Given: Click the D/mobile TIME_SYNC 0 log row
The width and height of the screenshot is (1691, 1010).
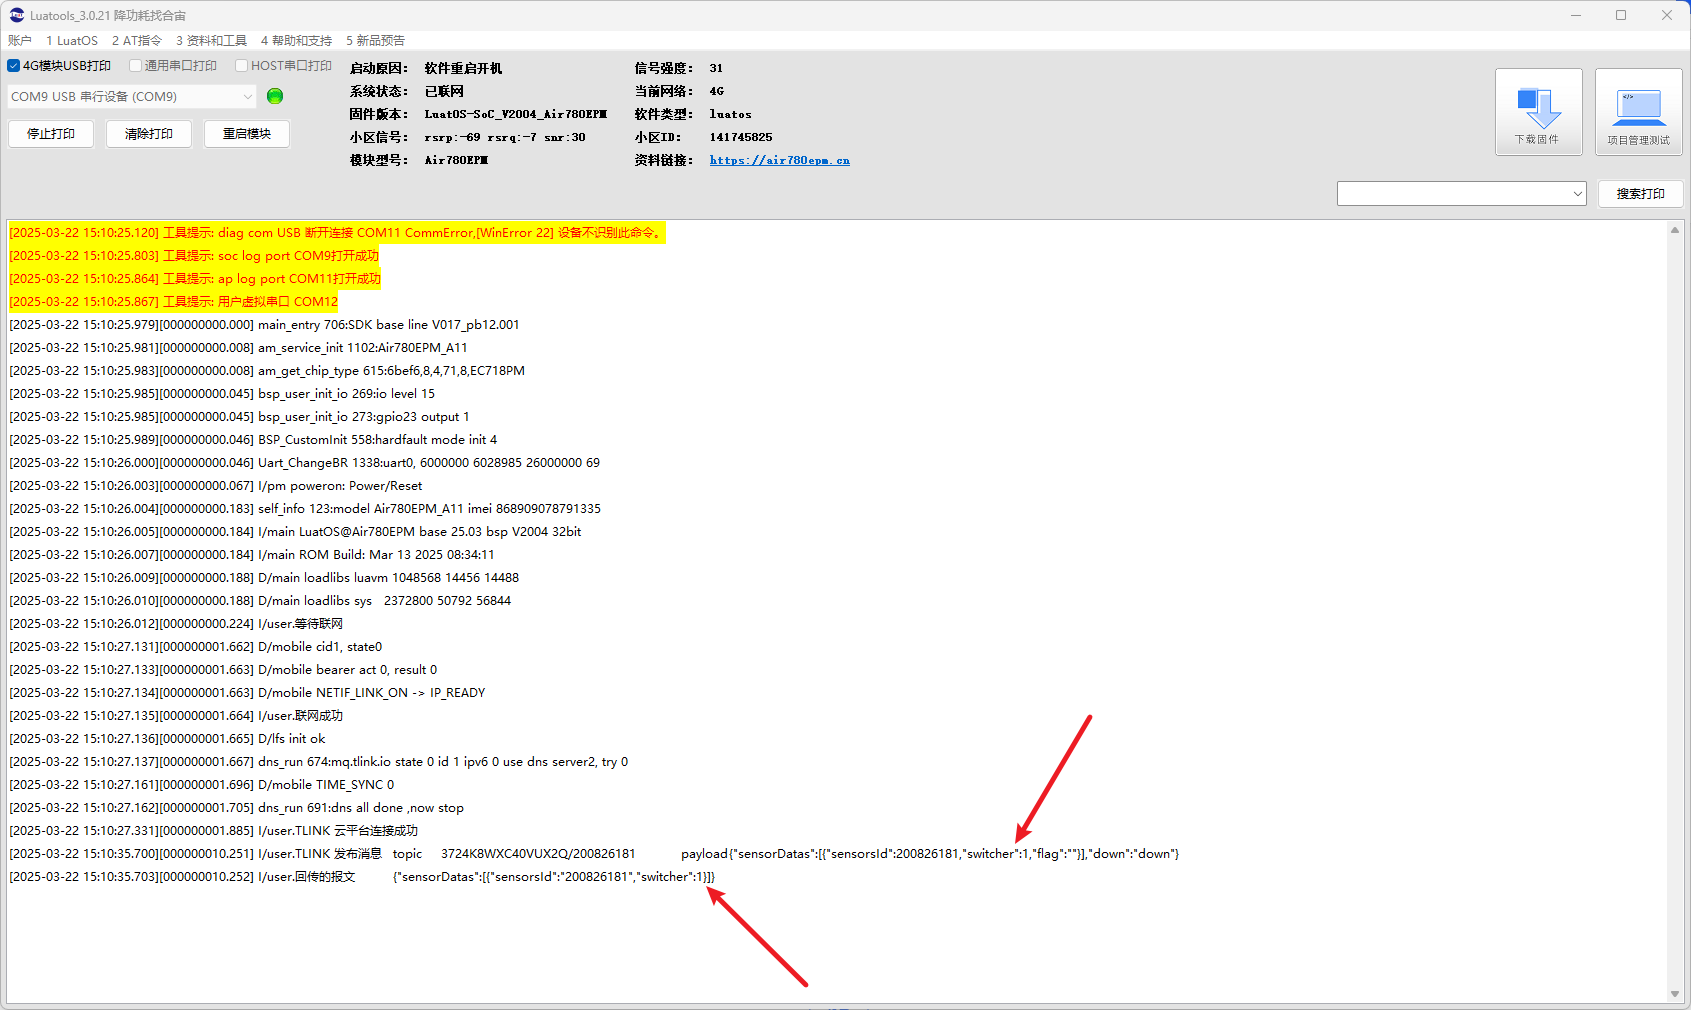Looking at the screenshot, I should pos(202,785).
